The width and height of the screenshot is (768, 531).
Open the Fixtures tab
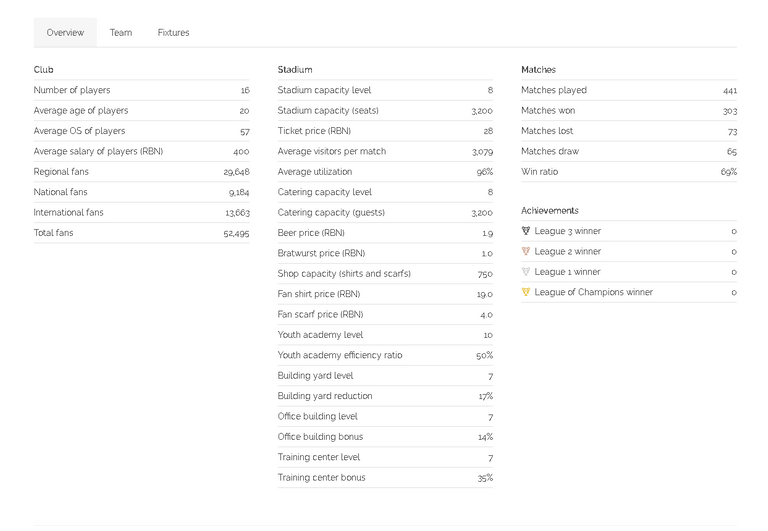173,32
